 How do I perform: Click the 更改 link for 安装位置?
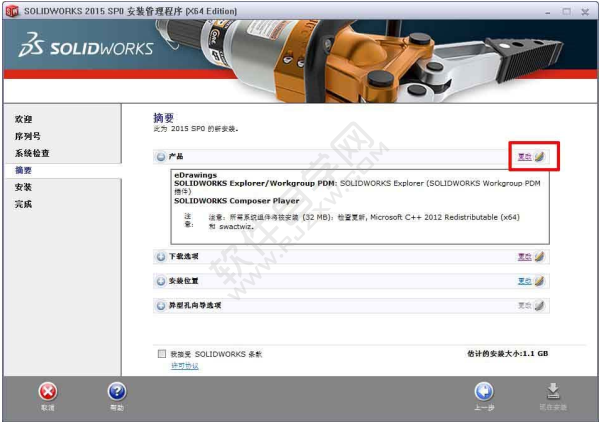(525, 281)
